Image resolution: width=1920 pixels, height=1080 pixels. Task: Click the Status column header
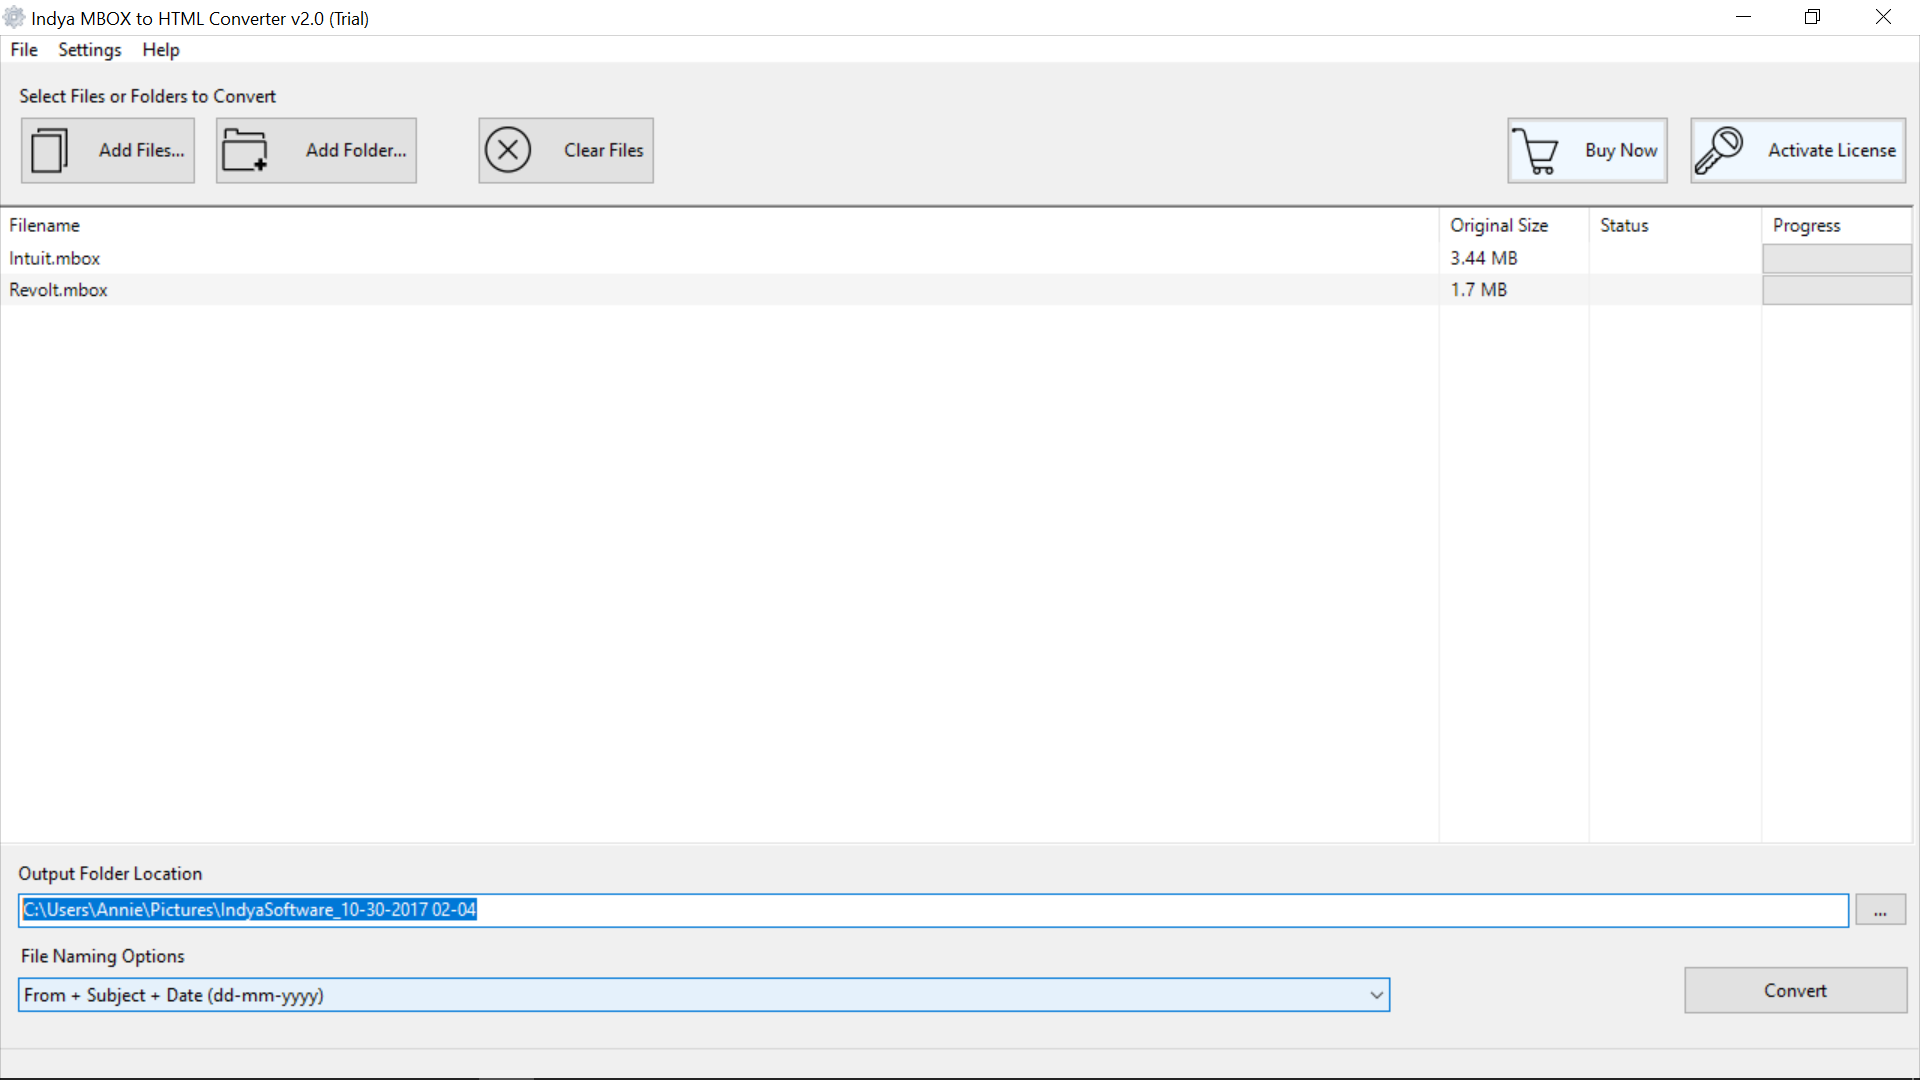(1675, 226)
